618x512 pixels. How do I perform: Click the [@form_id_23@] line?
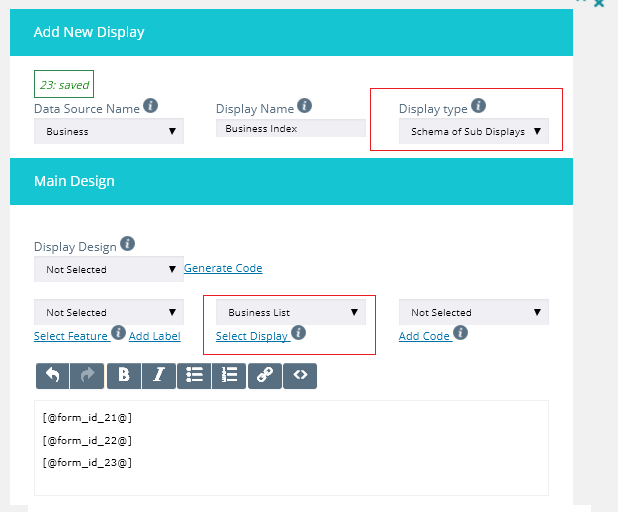pyautogui.click(x=87, y=462)
